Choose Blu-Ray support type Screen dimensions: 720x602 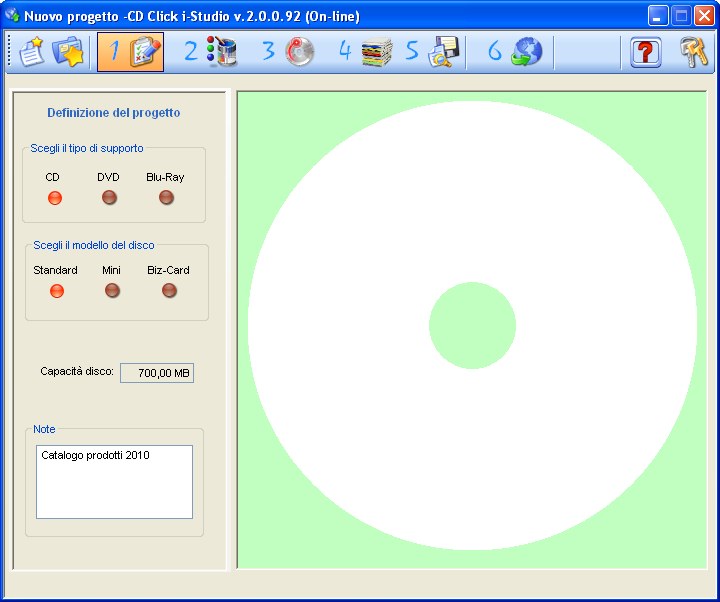(166, 198)
